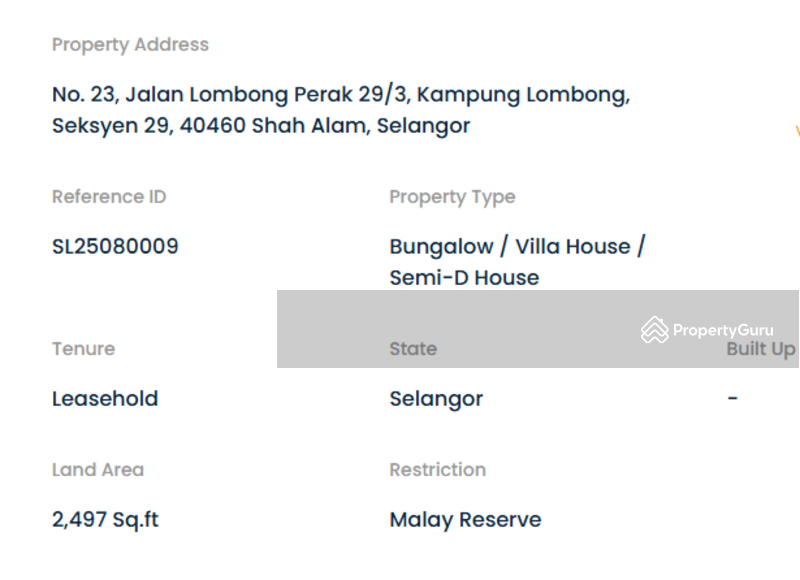Click the address line Seksyen 29, 40460 Shah Alam
Image resolution: width=800 pixels, height=580 pixels.
[261, 126]
